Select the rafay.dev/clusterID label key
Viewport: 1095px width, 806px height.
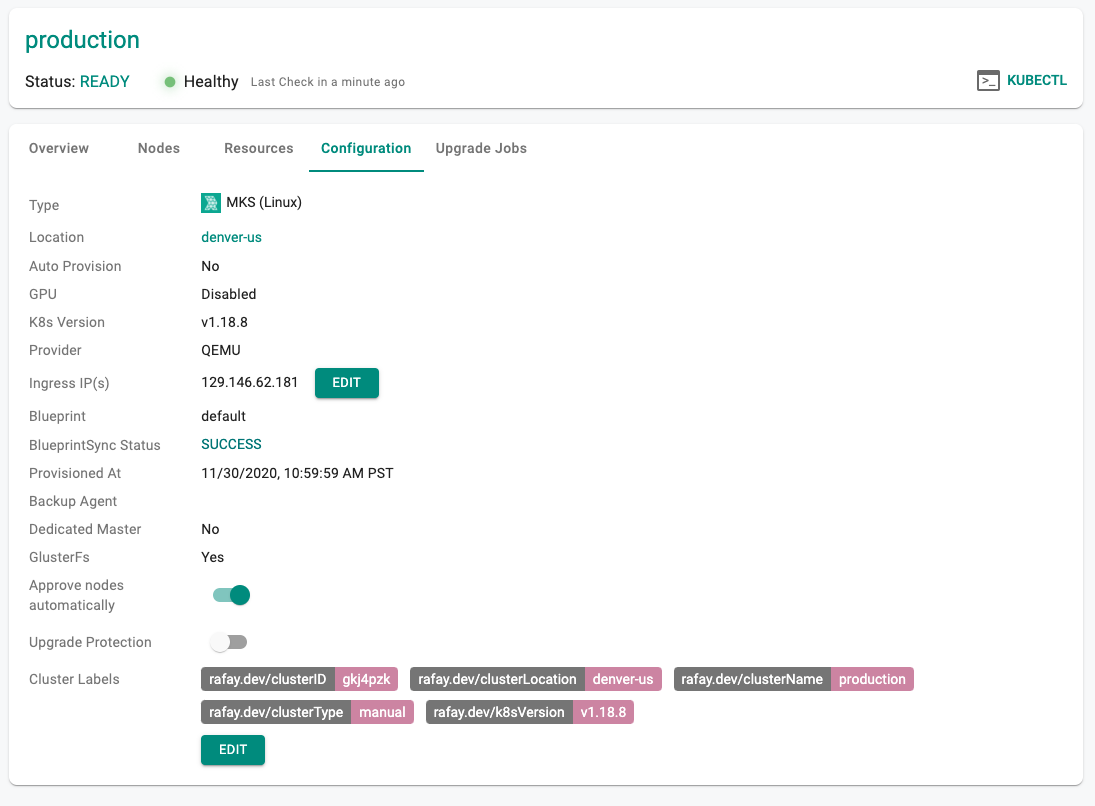pyautogui.click(x=267, y=679)
